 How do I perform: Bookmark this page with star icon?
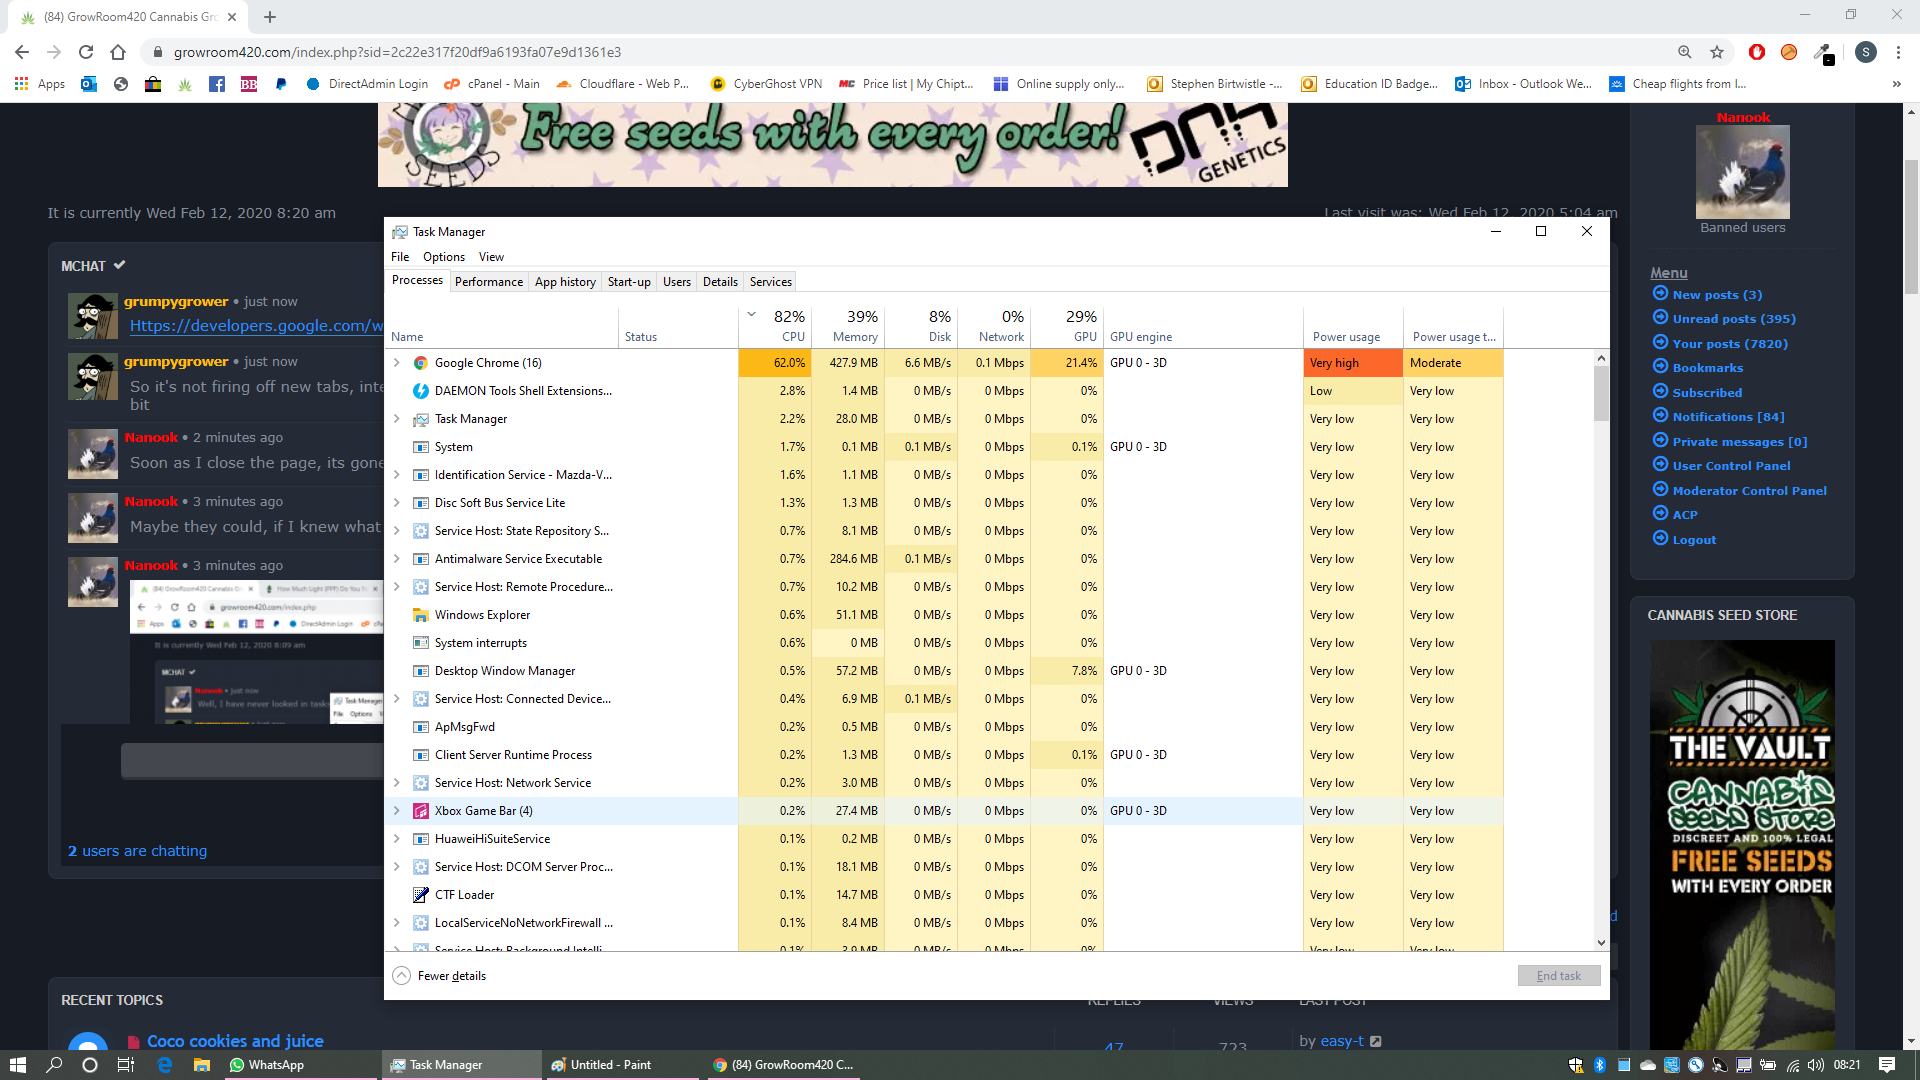point(1717,52)
